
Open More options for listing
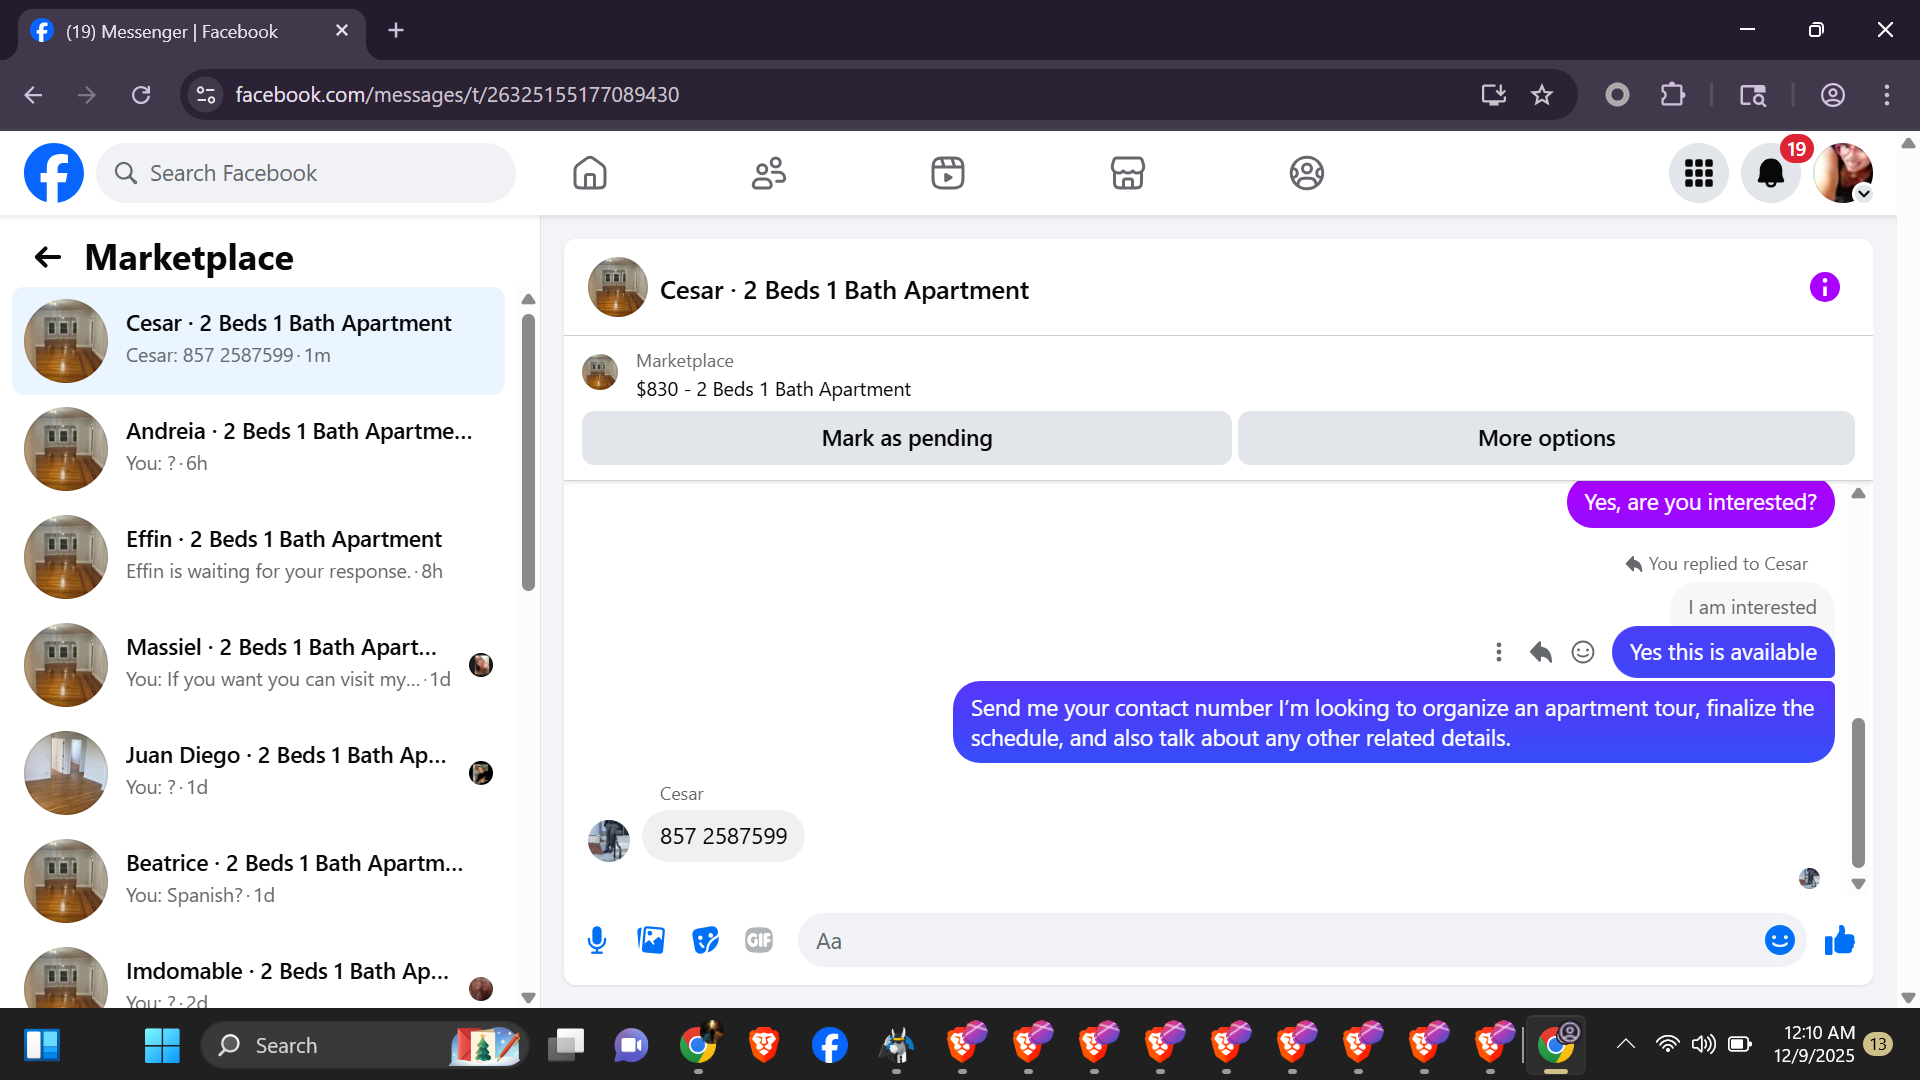(1546, 438)
